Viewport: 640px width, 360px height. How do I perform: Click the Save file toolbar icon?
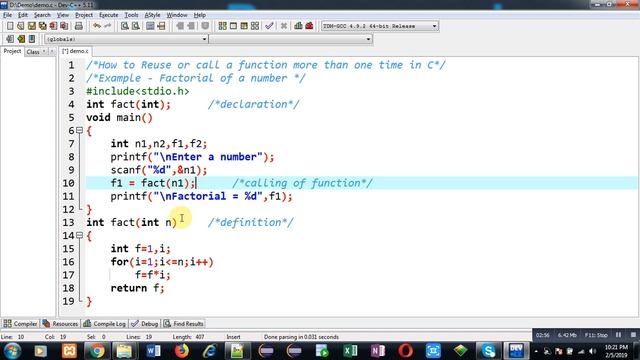point(31,26)
